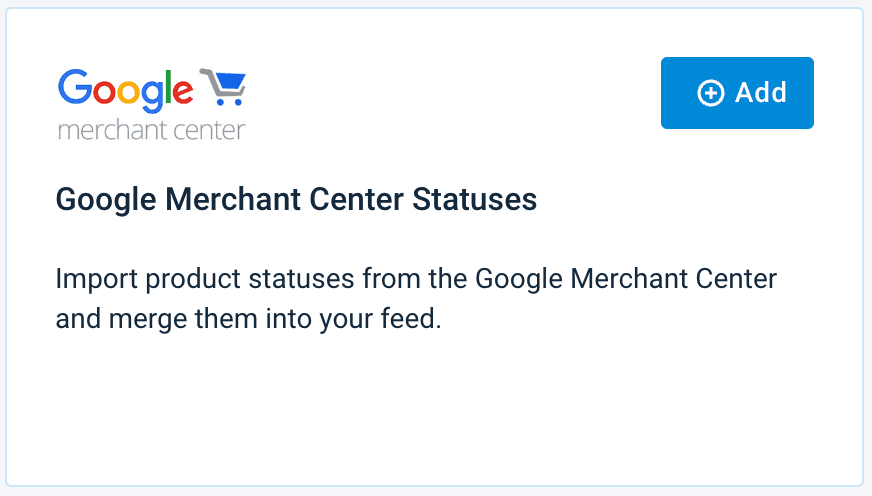Open the Google Merchant Center Statuses heading
872x496 pixels.
296,200
